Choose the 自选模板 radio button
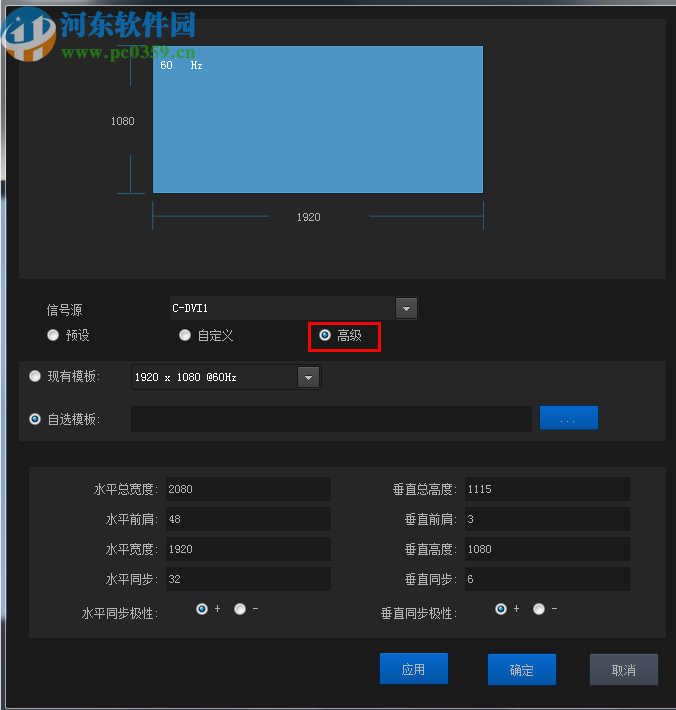 pyautogui.click(x=35, y=419)
